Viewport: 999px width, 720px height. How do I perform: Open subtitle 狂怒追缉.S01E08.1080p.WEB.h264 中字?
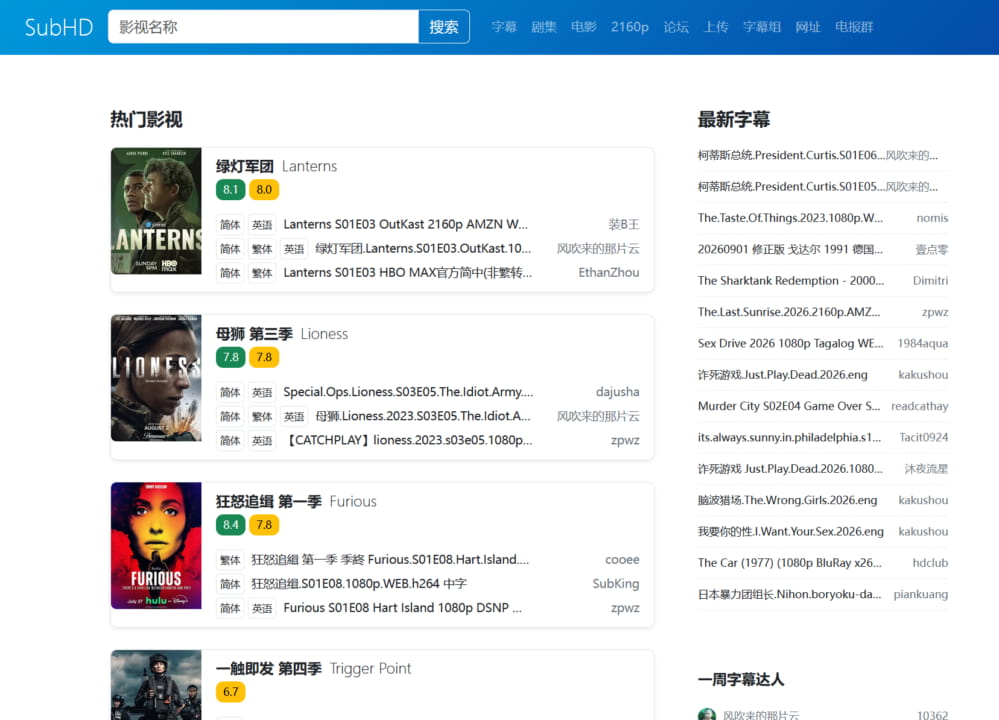(x=359, y=584)
